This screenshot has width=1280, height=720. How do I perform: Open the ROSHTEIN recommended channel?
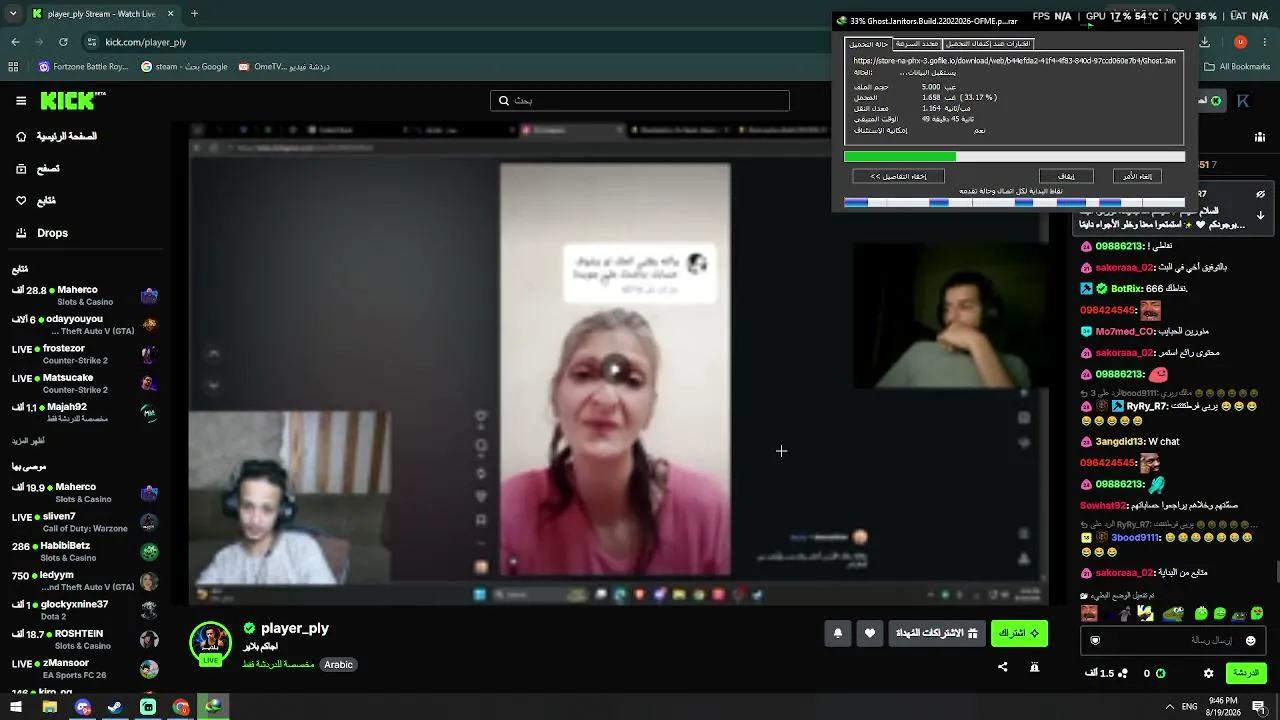(x=85, y=640)
